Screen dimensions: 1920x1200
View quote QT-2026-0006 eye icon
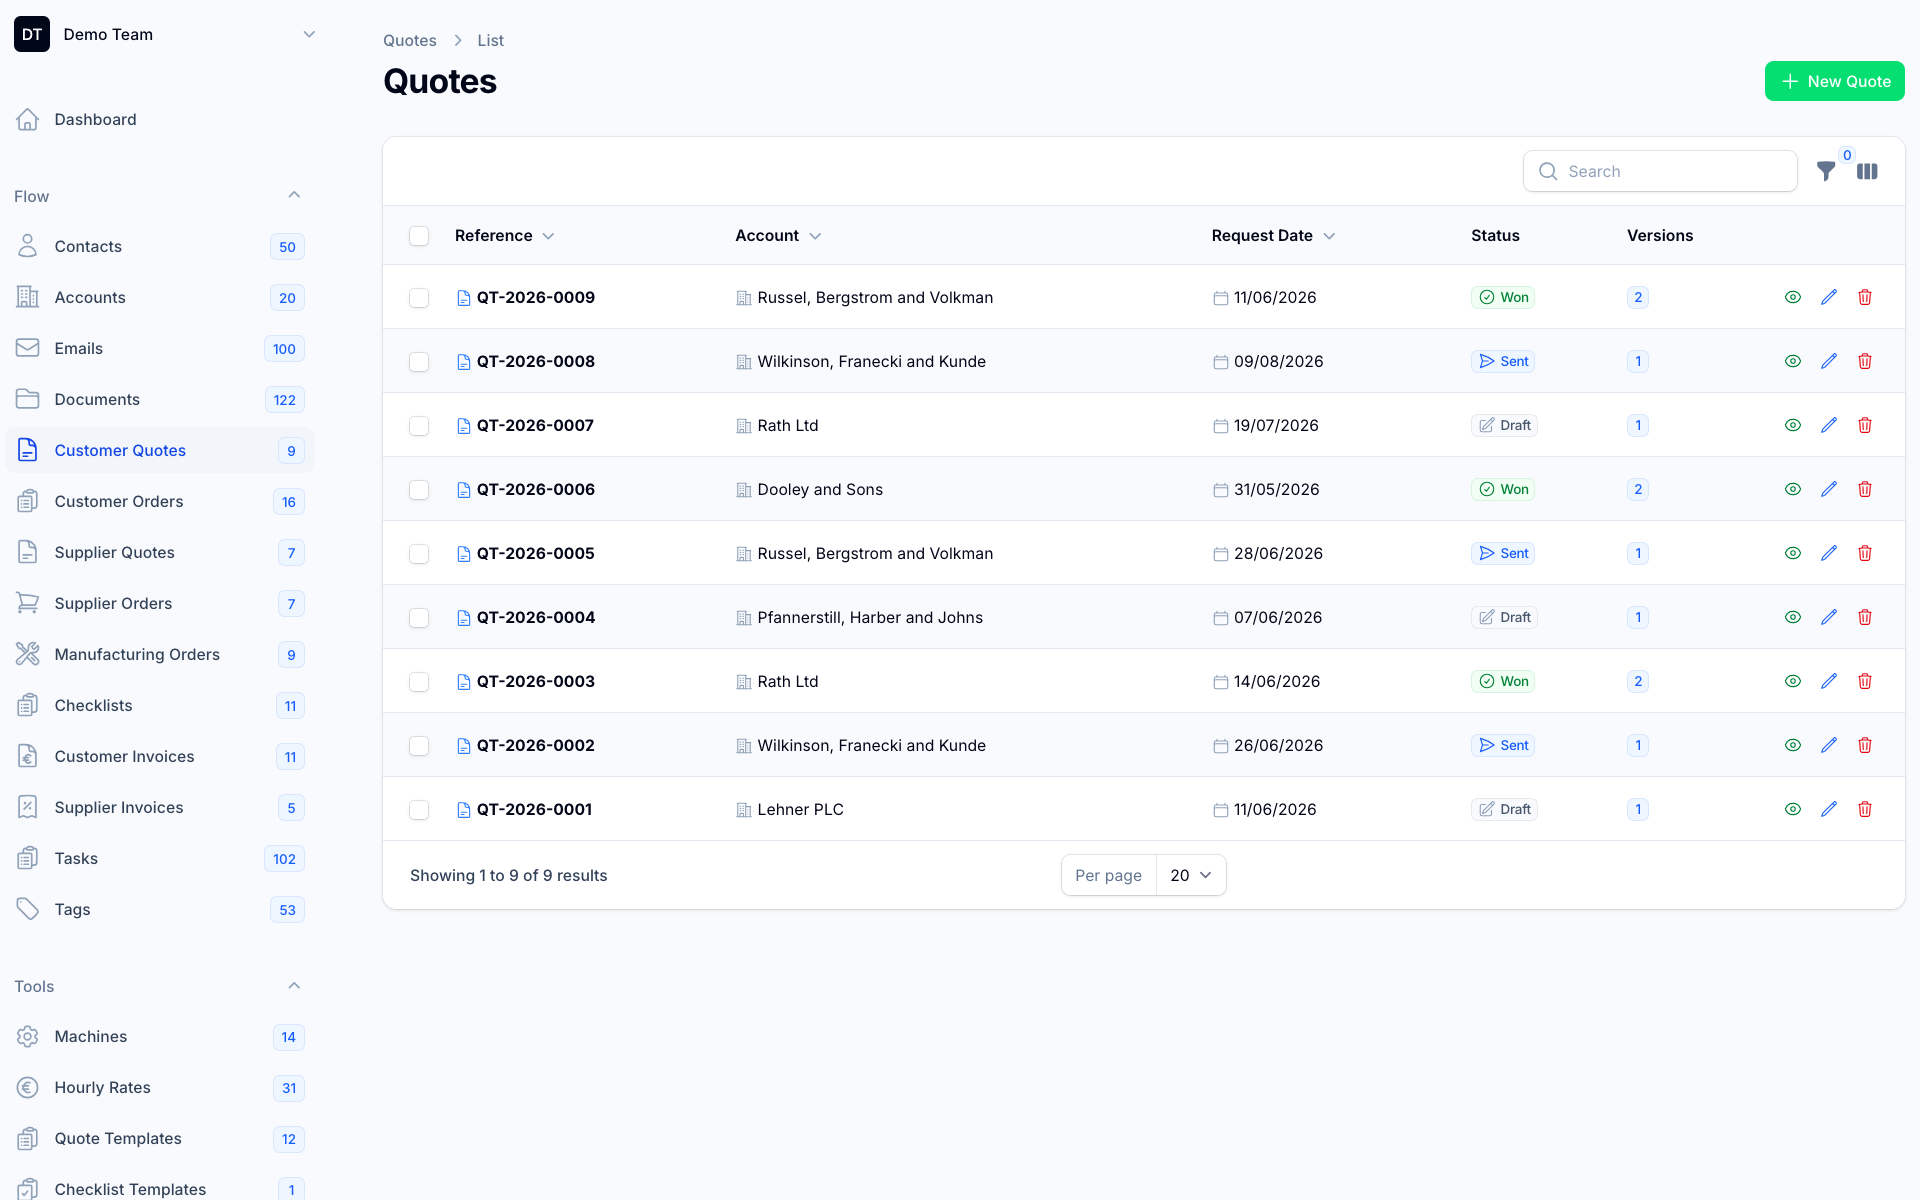pos(1793,489)
